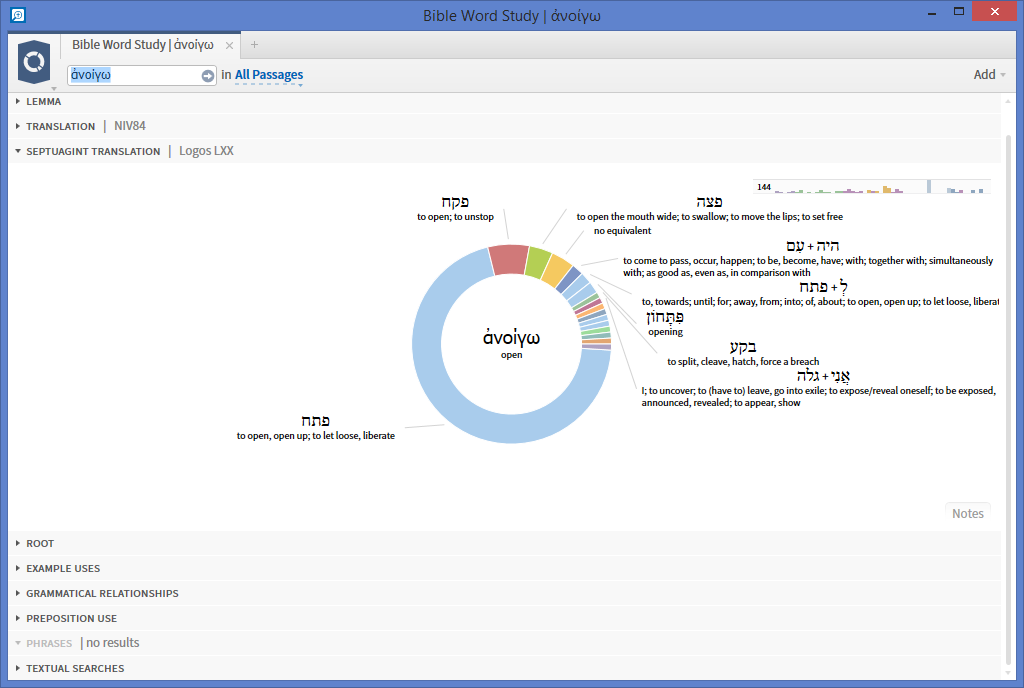Click the פקח Hebrew label
The width and height of the screenshot is (1024, 688).
click(x=455, y=202)
